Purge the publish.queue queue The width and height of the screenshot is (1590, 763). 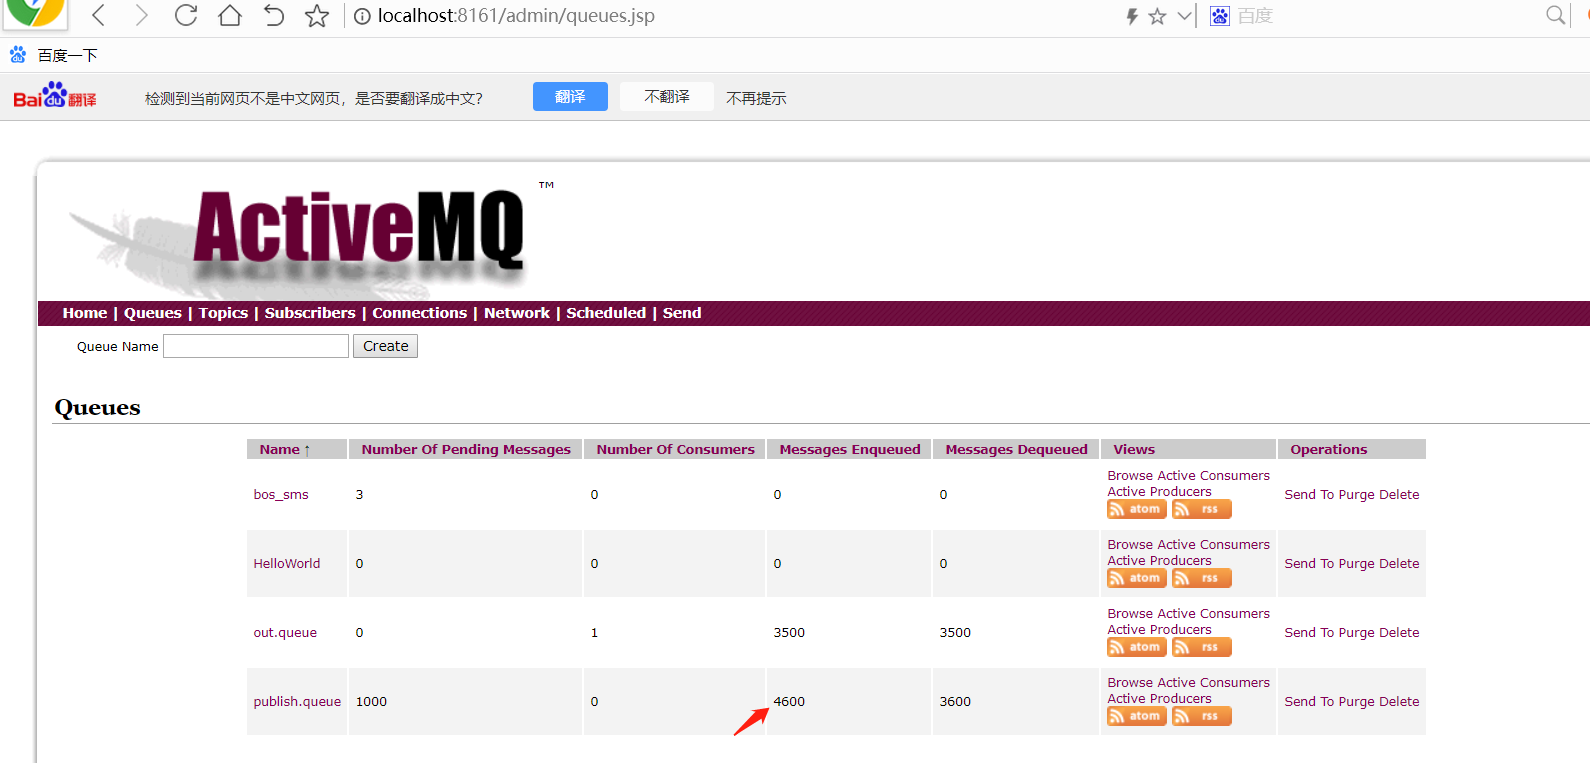click(1356, 702)
